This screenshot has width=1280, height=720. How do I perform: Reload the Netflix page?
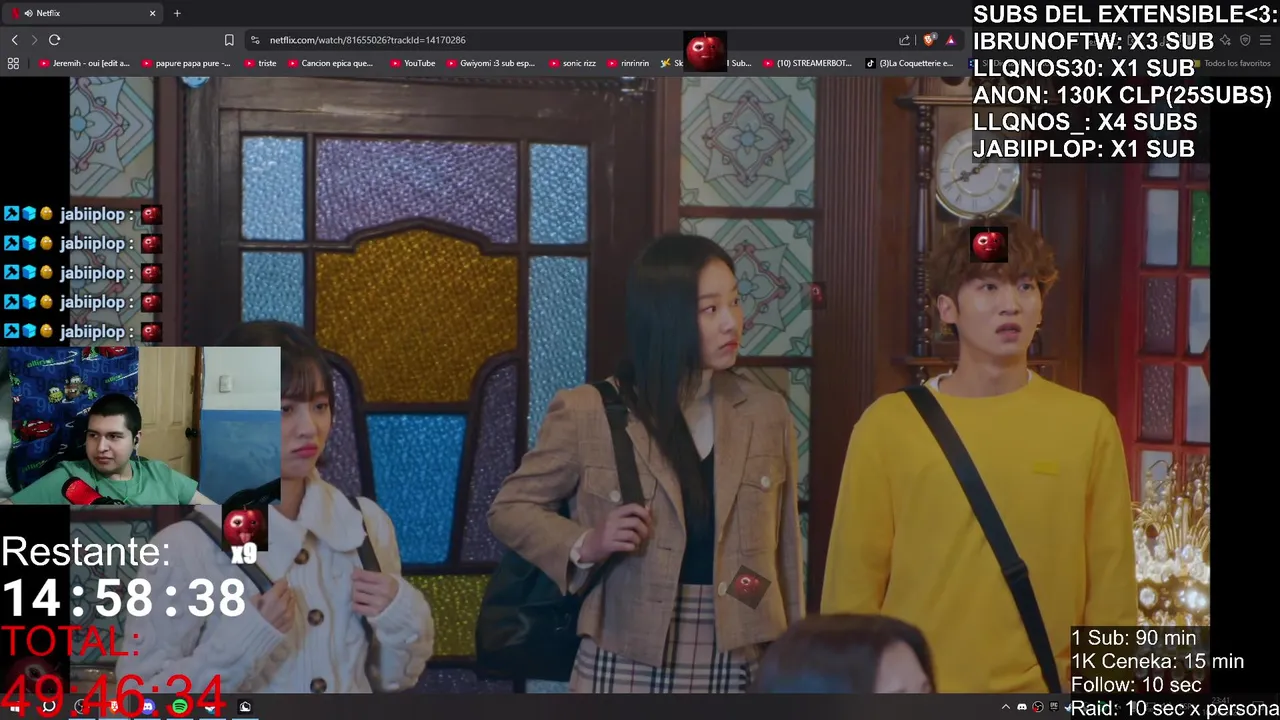[x=54, y=40]
